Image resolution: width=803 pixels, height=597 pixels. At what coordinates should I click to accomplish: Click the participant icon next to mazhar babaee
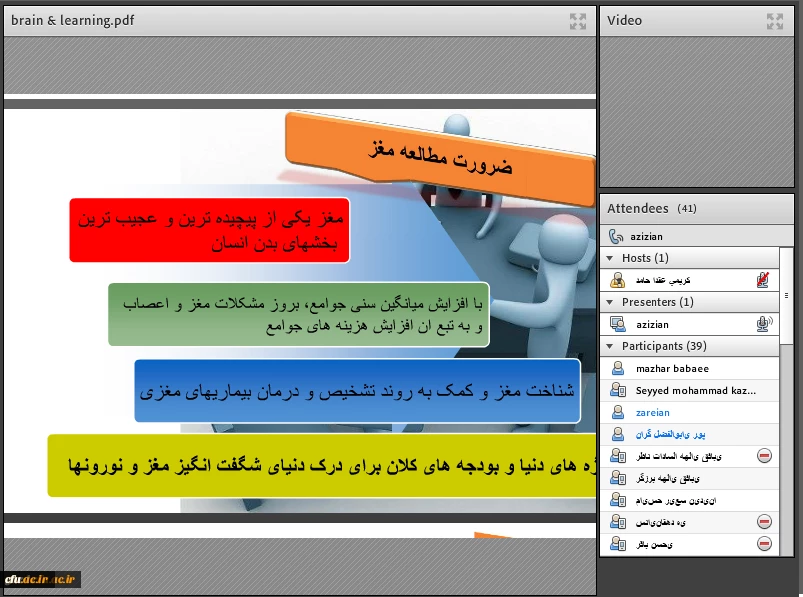click(618, 368)
